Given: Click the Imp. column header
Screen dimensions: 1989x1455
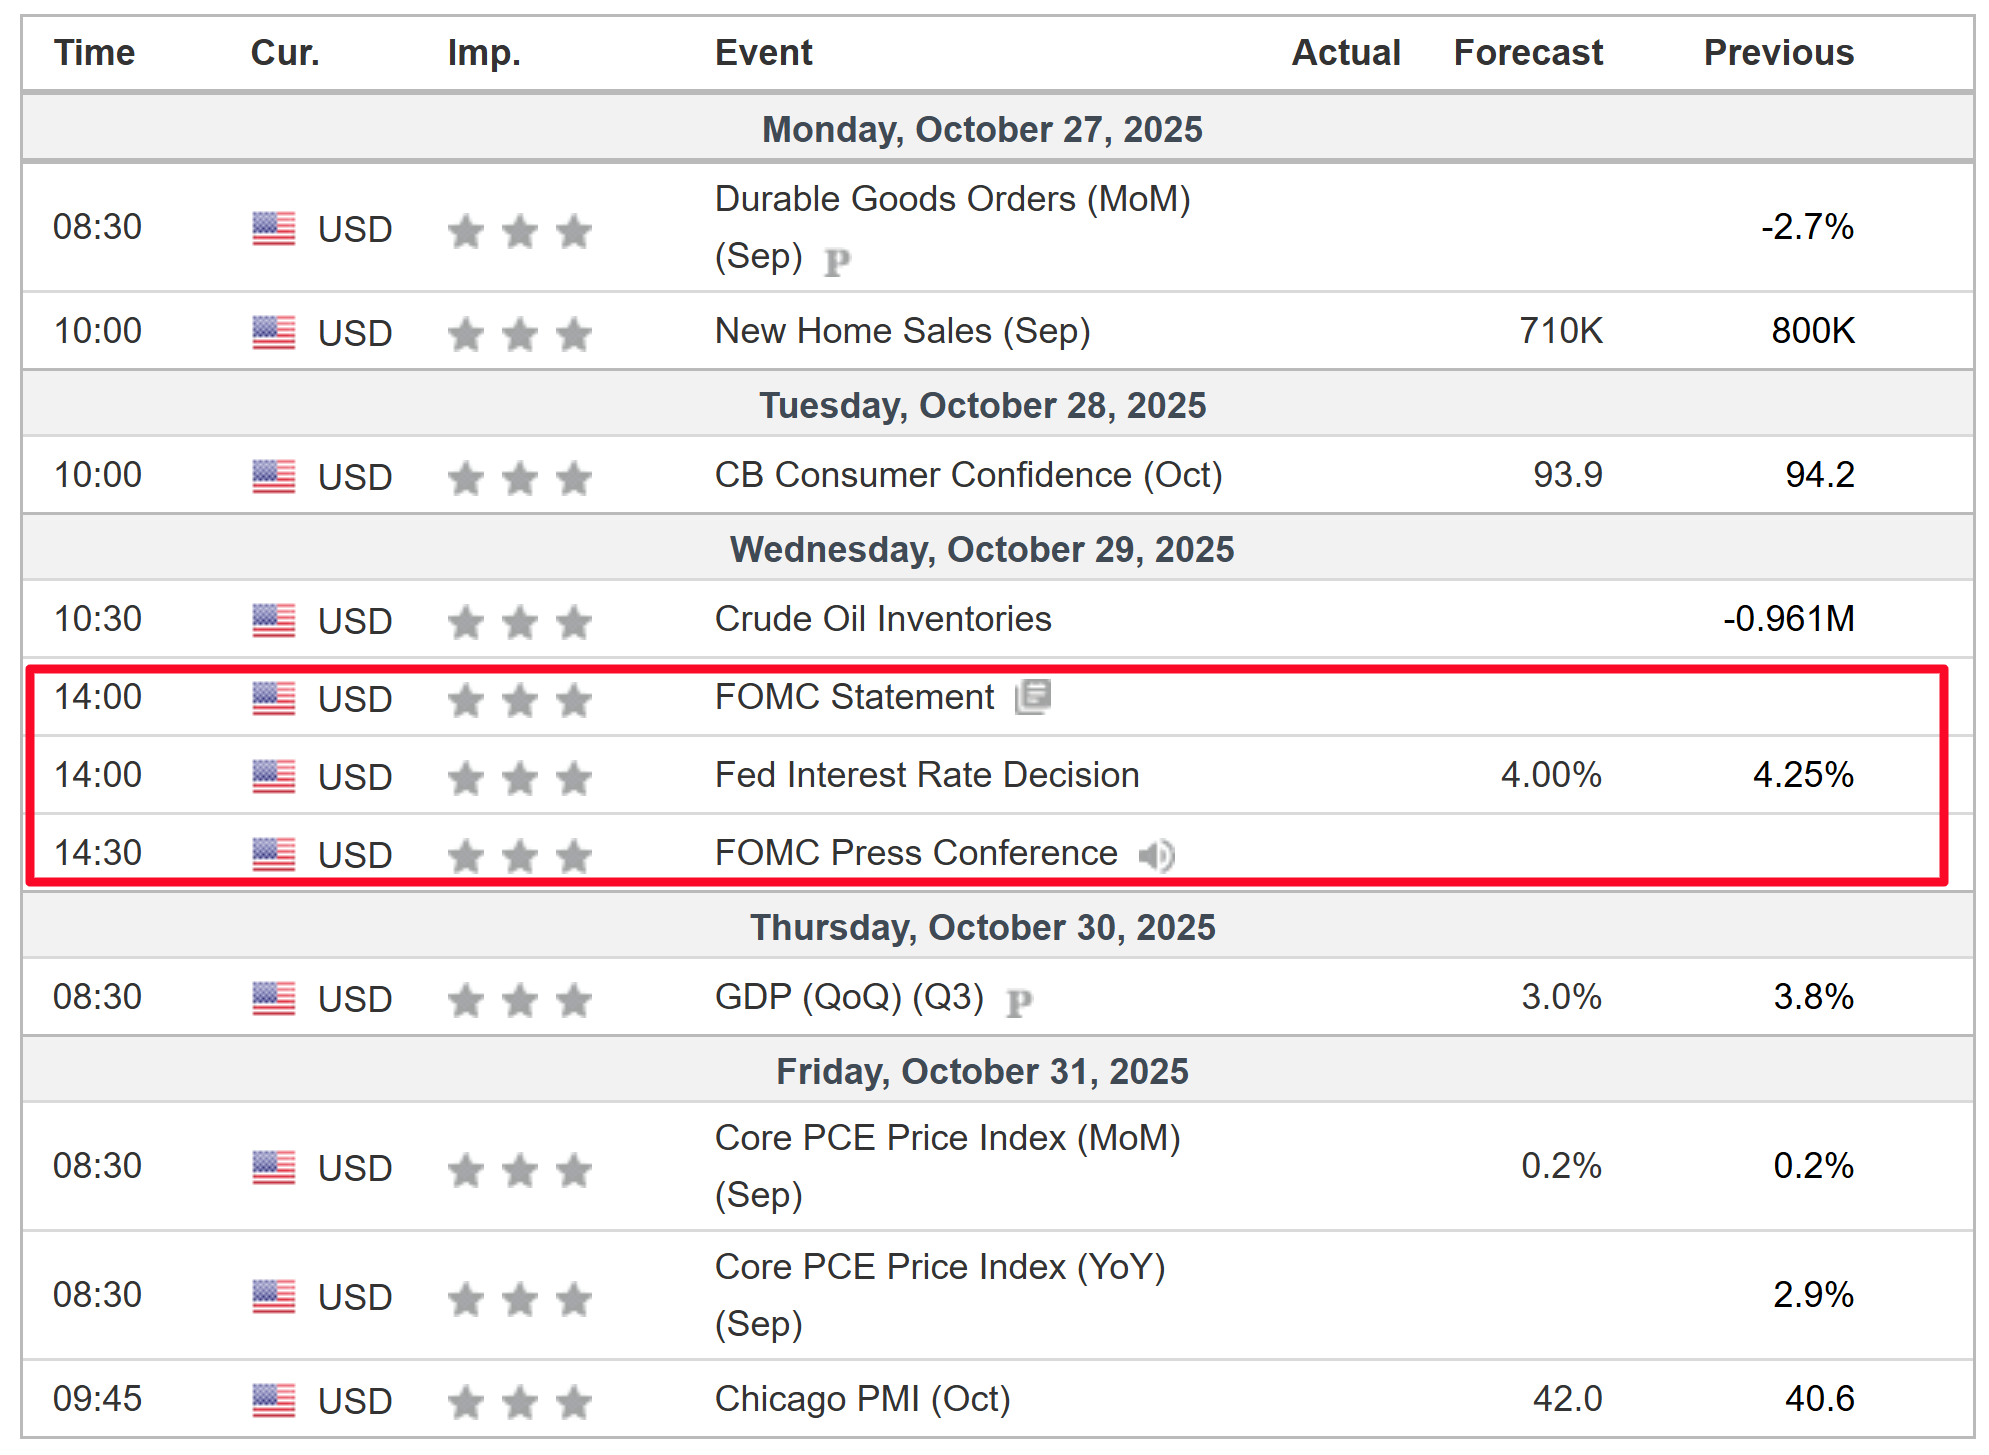Looking at the screenshot, I should (x=484, y=53).
